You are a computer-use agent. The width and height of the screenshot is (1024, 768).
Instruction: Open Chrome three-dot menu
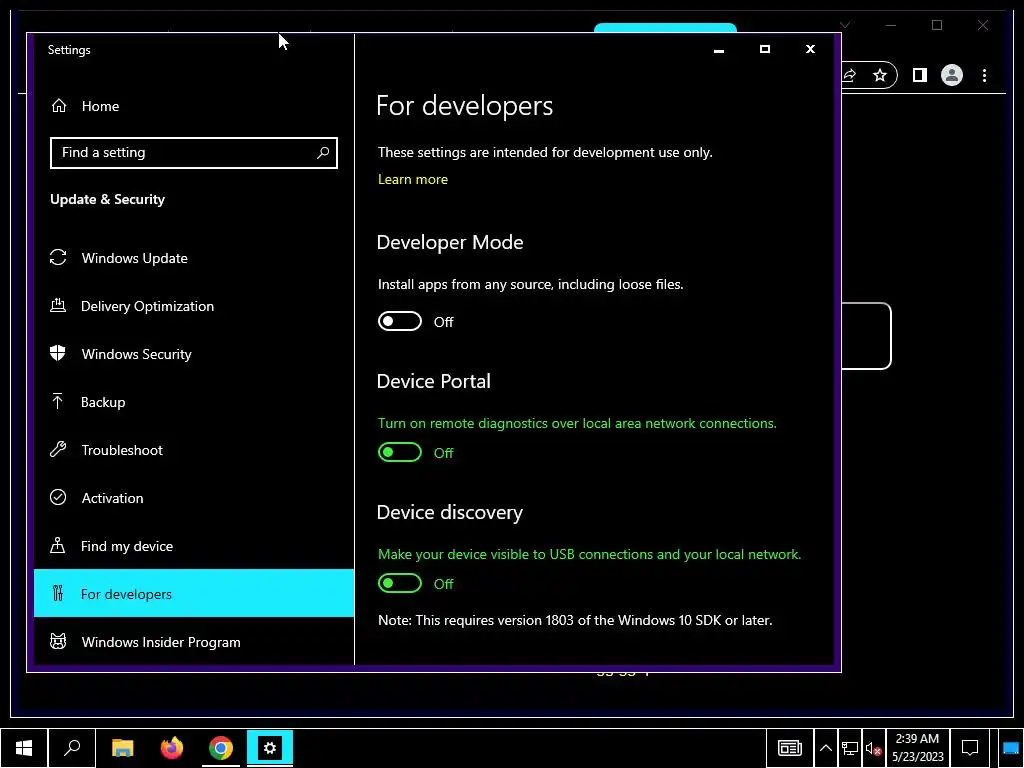pyautogui.click(x=984, y=76)
